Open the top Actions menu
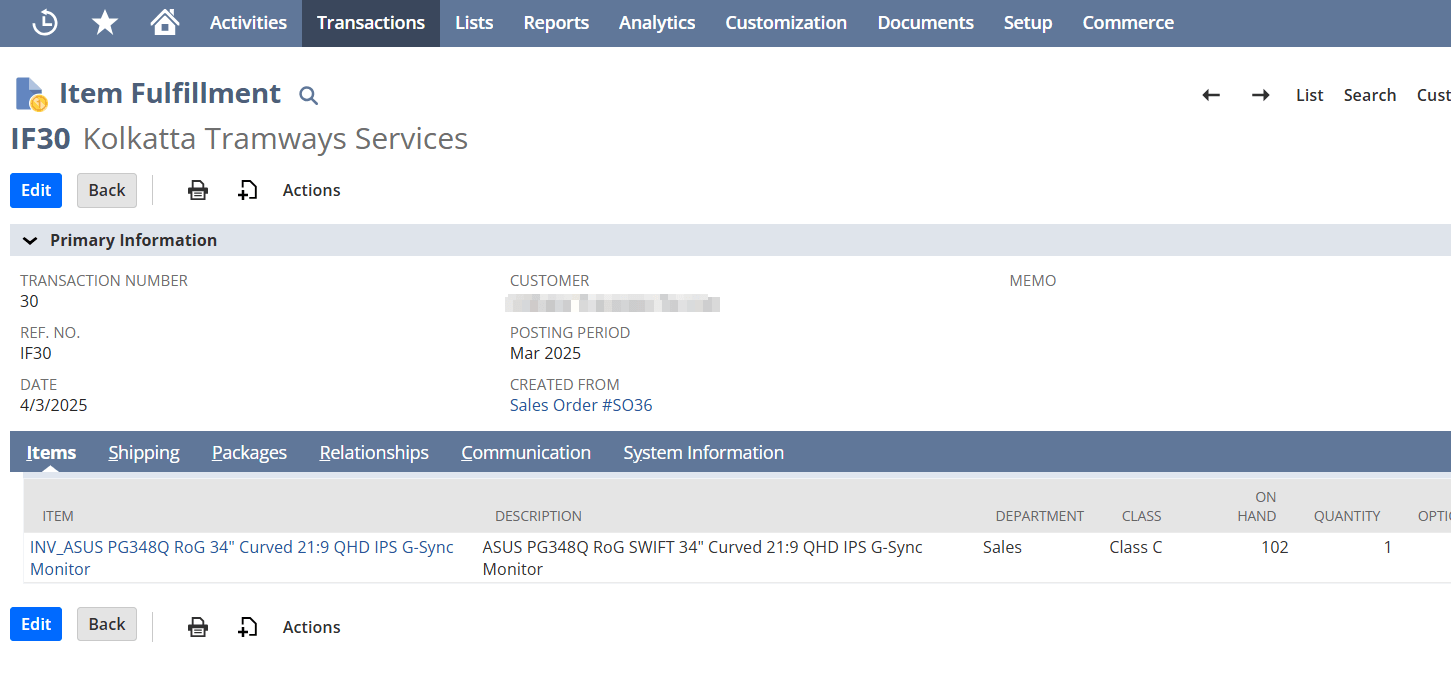 311,190
